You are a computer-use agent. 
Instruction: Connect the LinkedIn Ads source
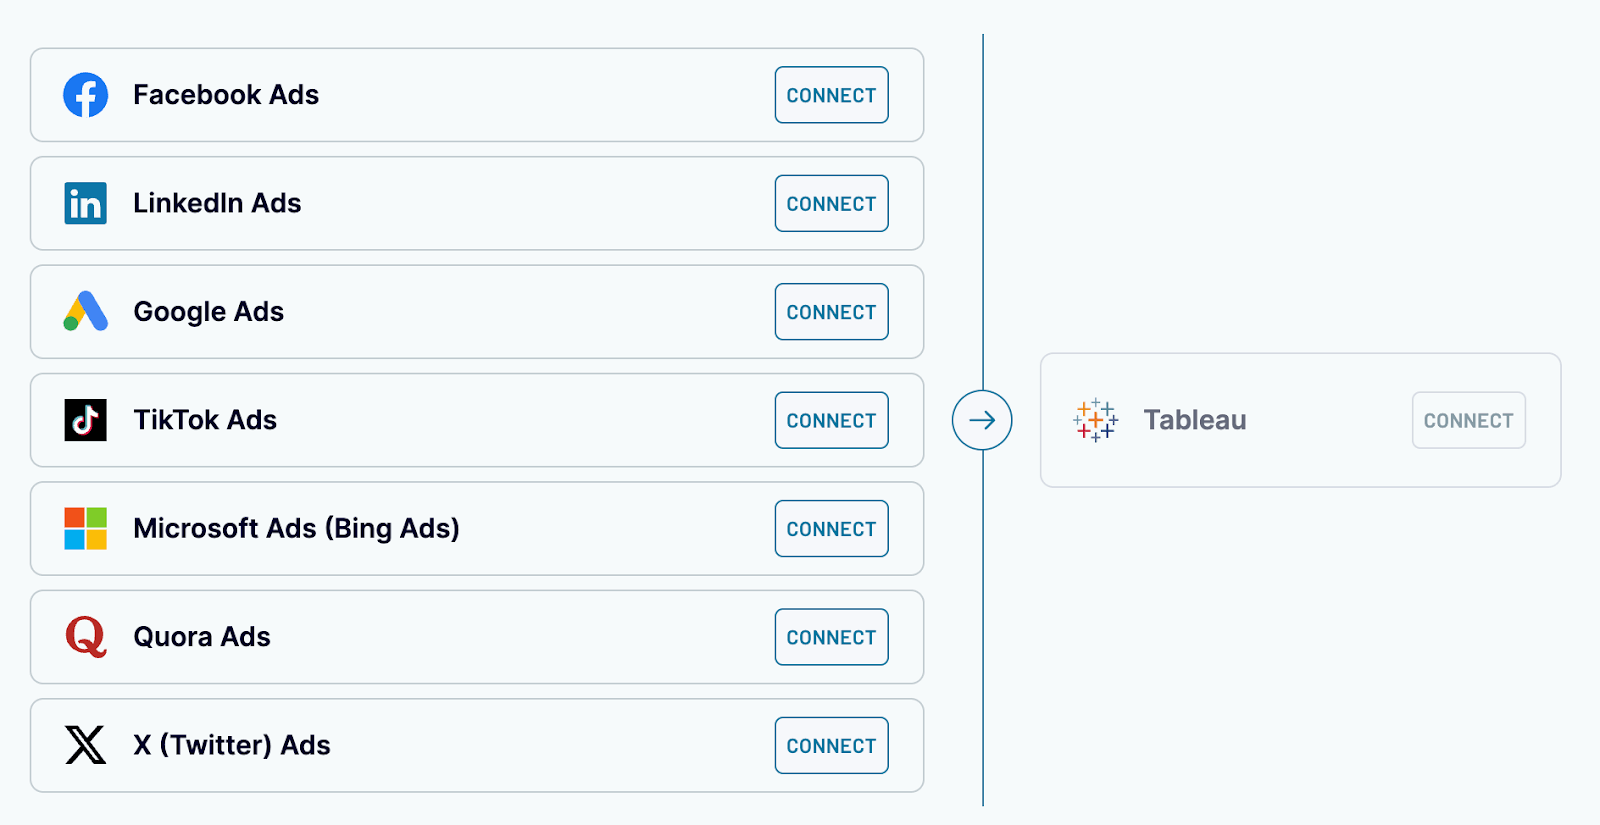pos(831,203)
